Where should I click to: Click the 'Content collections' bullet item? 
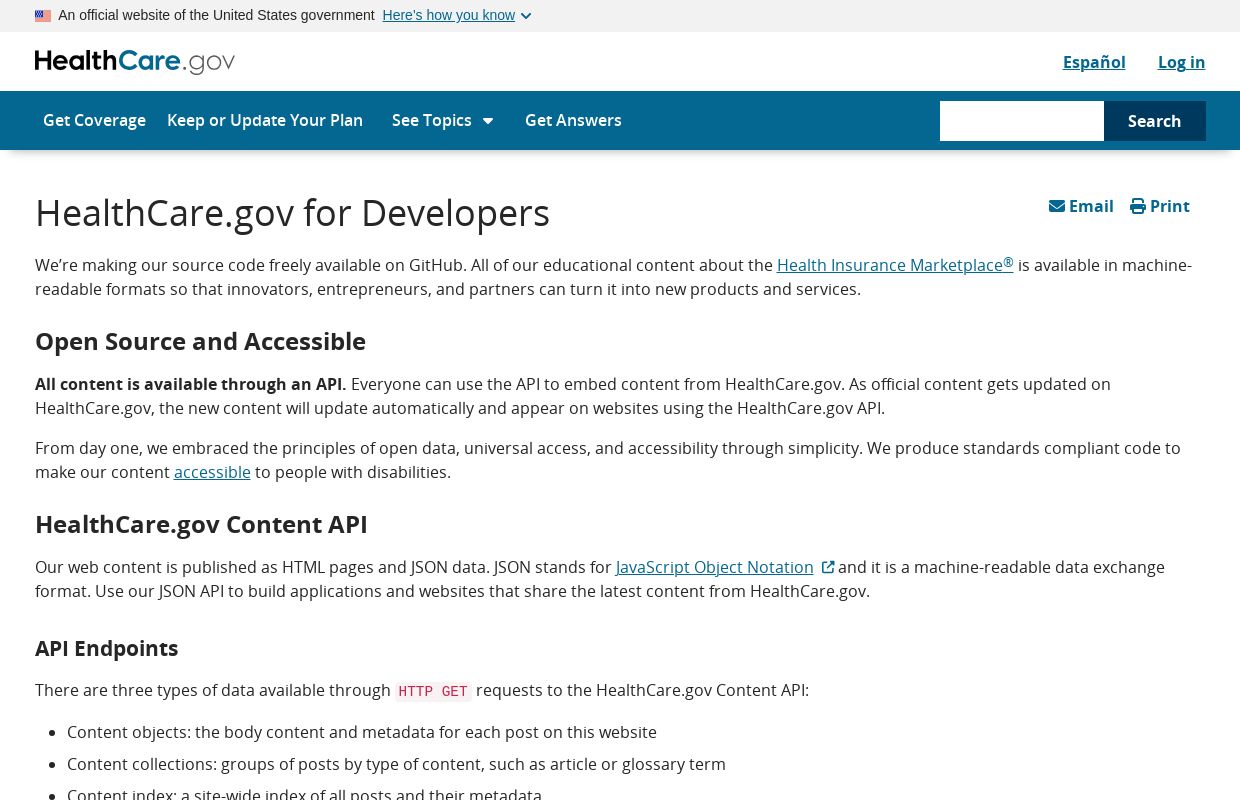pos(396,764)
